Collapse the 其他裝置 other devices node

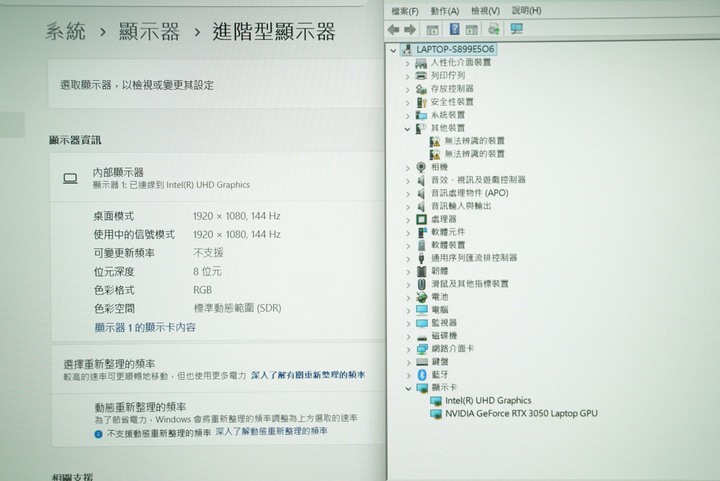click(408, 128)
